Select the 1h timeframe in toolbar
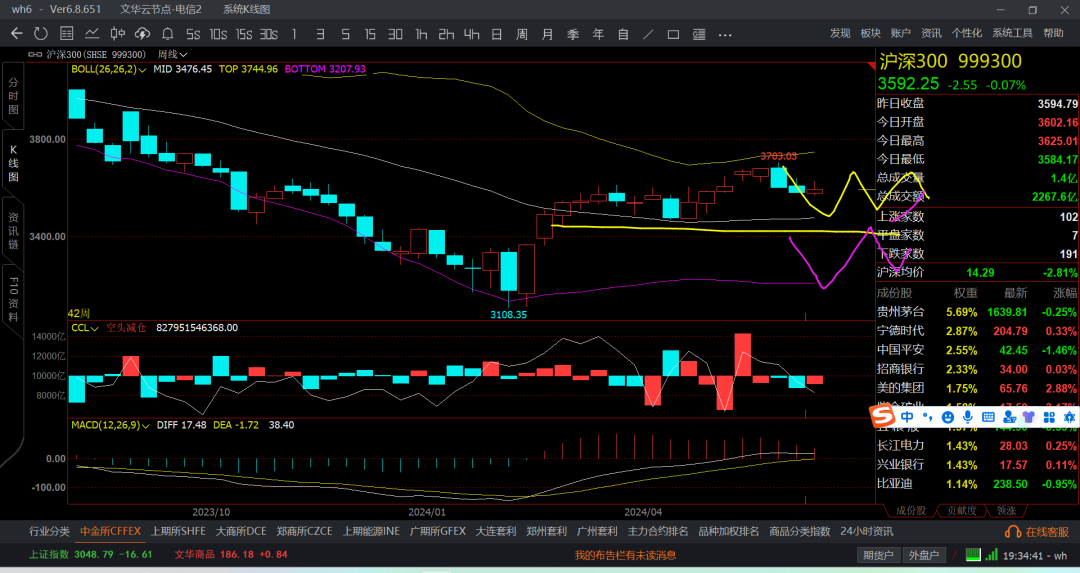This screenshot has width=1080, height=573. (421, 34)
